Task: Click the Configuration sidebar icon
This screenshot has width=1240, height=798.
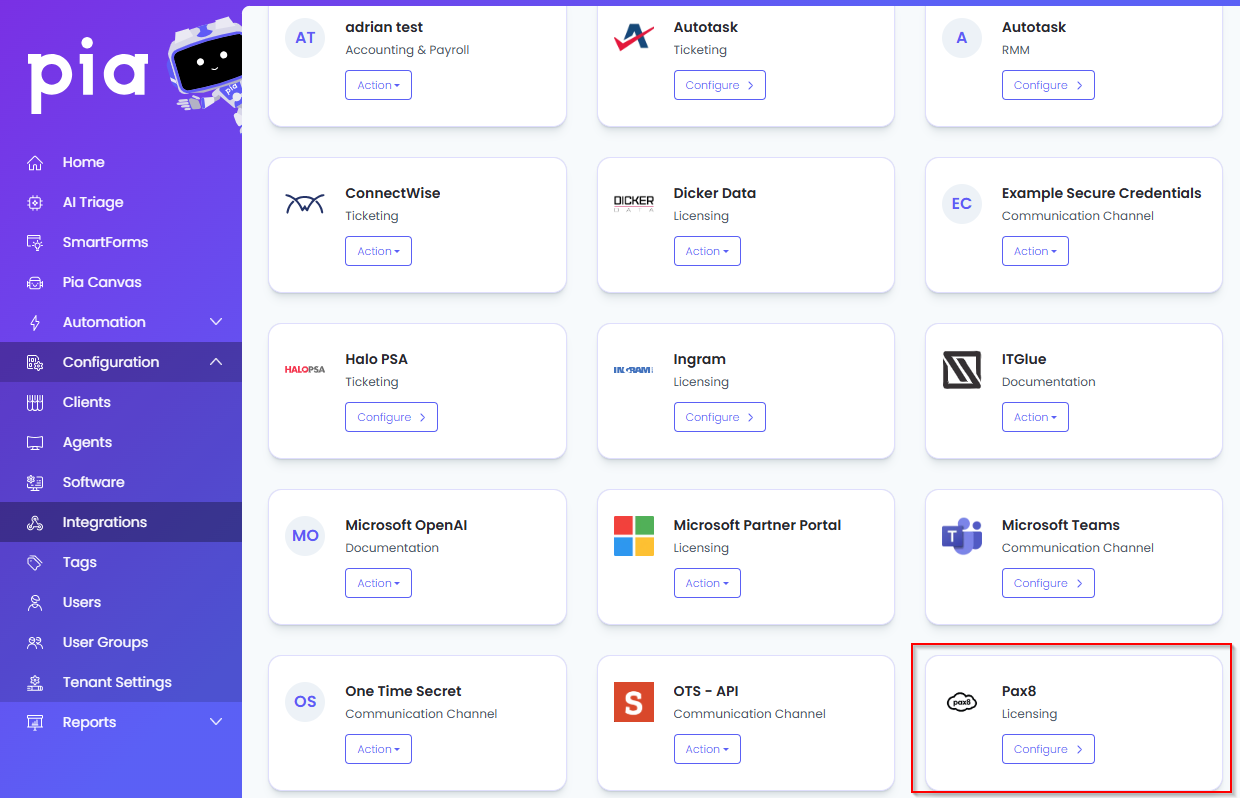Action: tap(35, 362)
